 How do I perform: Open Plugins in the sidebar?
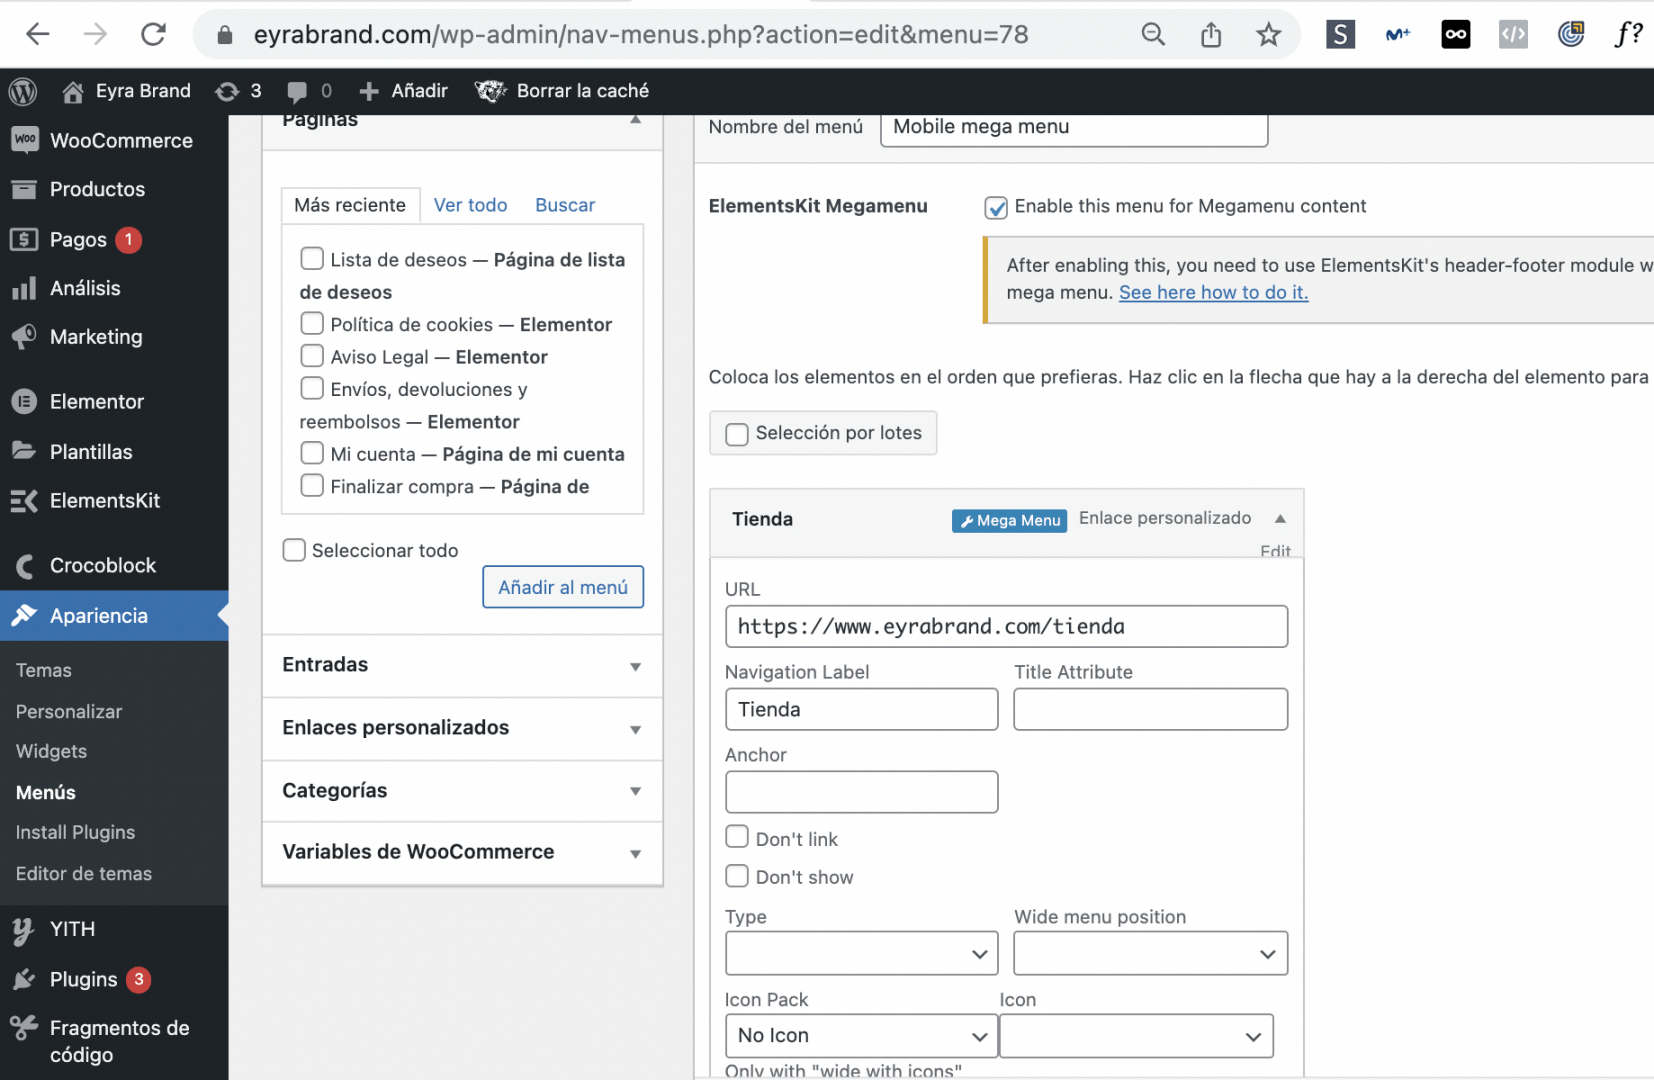(114, 979)
